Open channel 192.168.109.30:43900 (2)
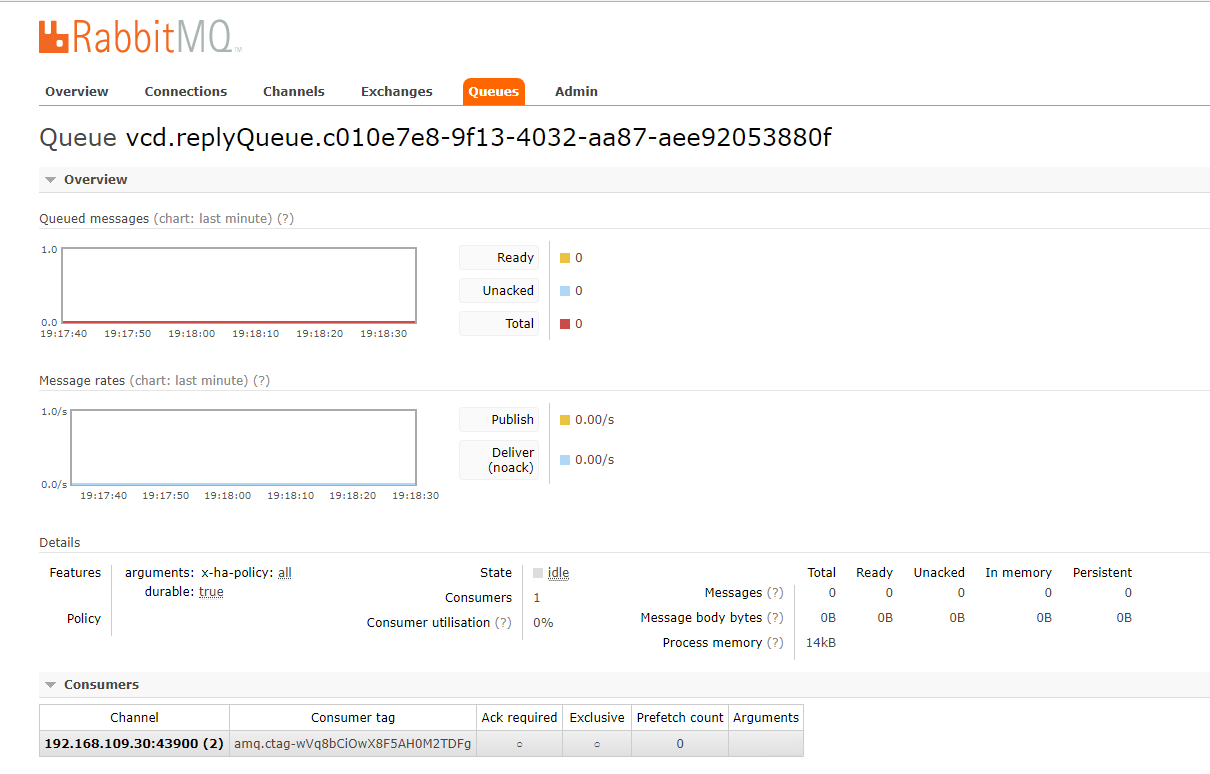 134,744
